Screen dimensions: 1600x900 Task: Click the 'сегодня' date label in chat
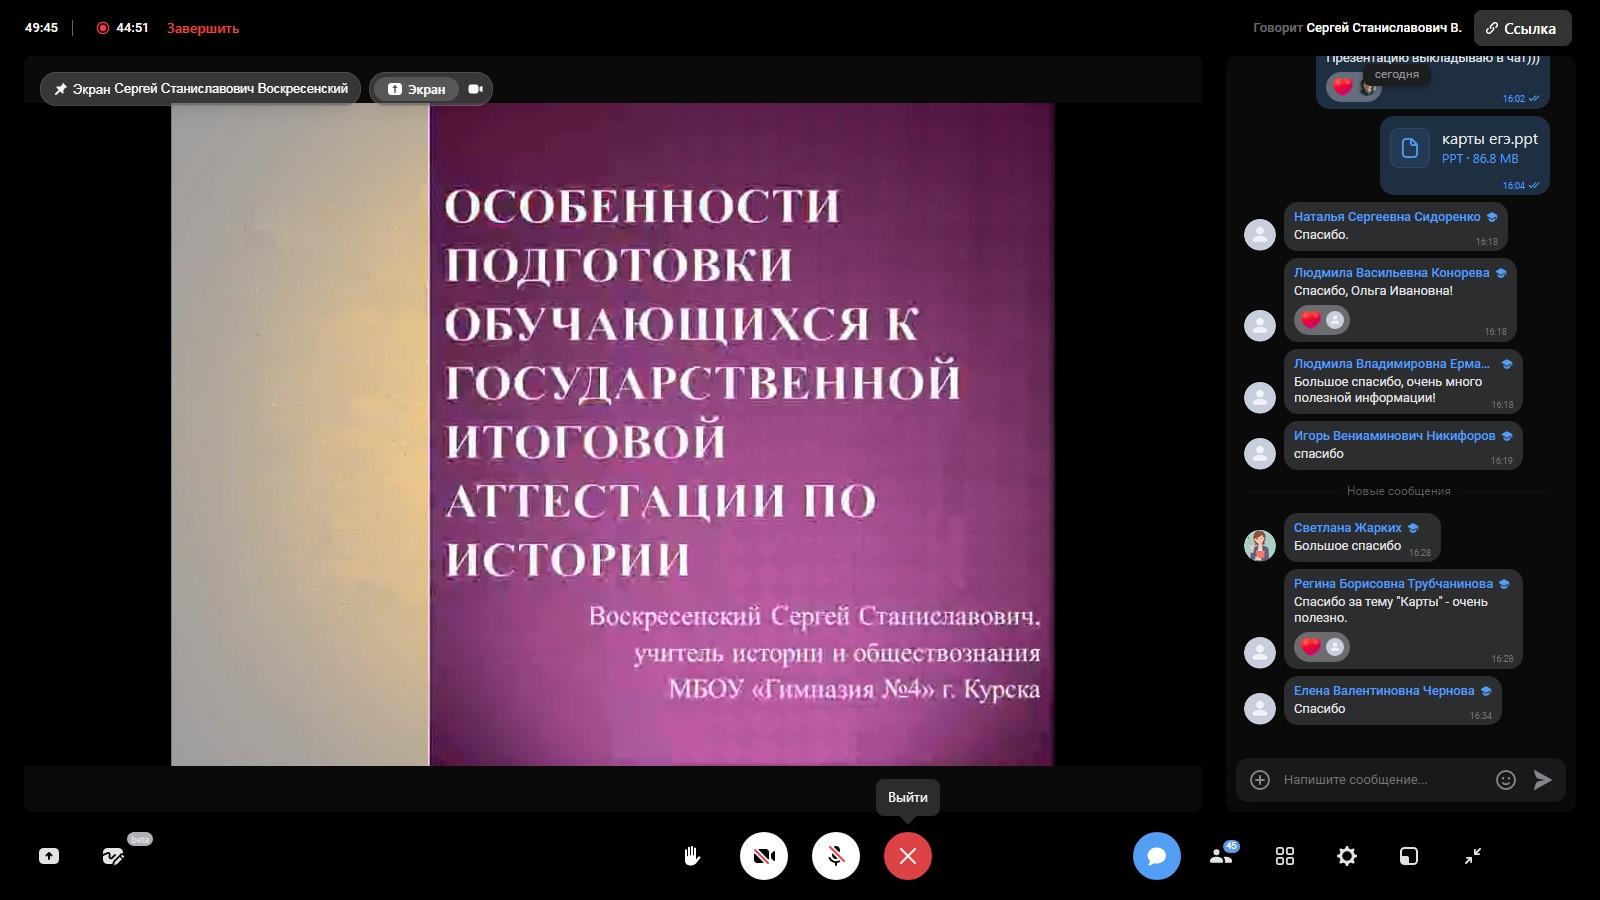1397,74
